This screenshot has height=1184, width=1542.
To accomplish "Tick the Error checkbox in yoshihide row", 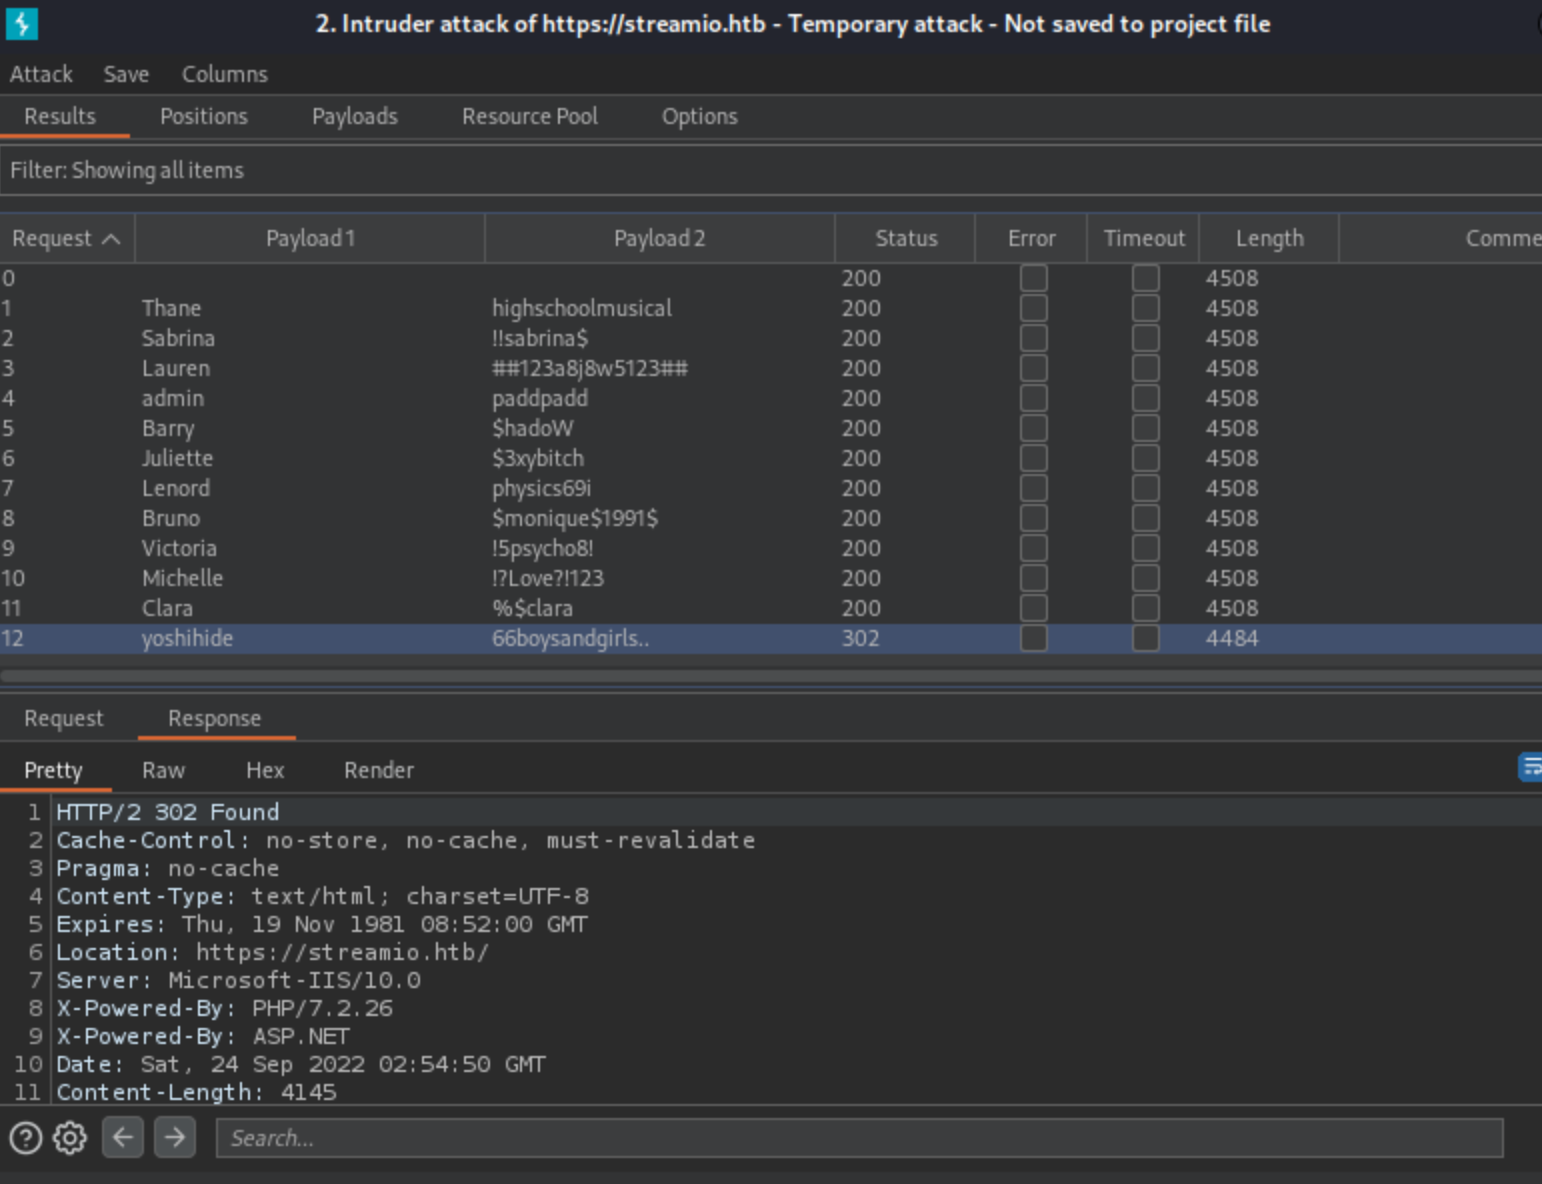I will [1034, 638].
